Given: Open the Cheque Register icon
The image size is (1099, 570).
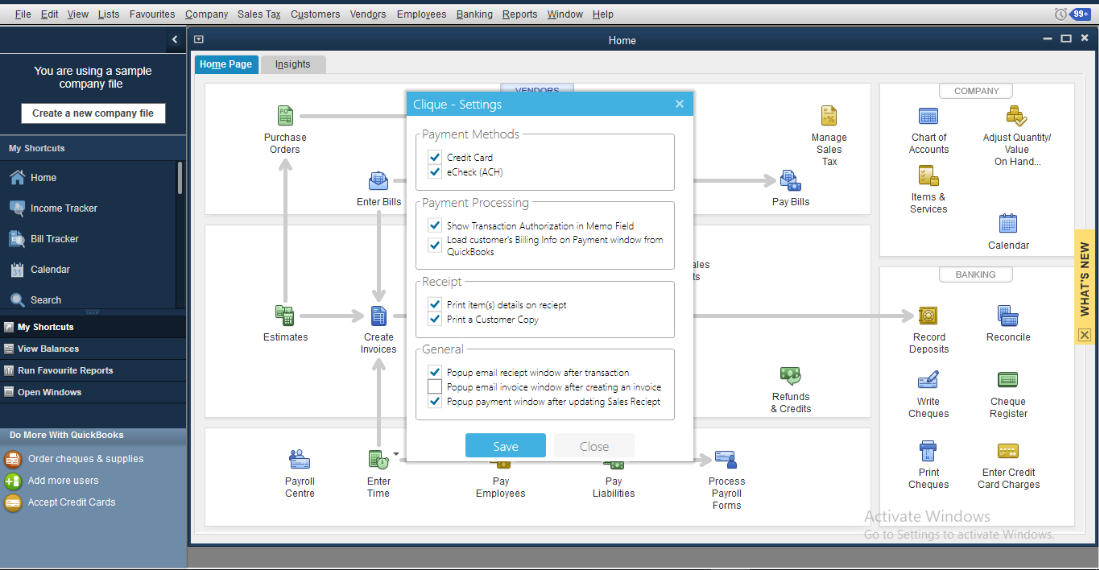Looking at the screenshot, I should (1008, 380).
